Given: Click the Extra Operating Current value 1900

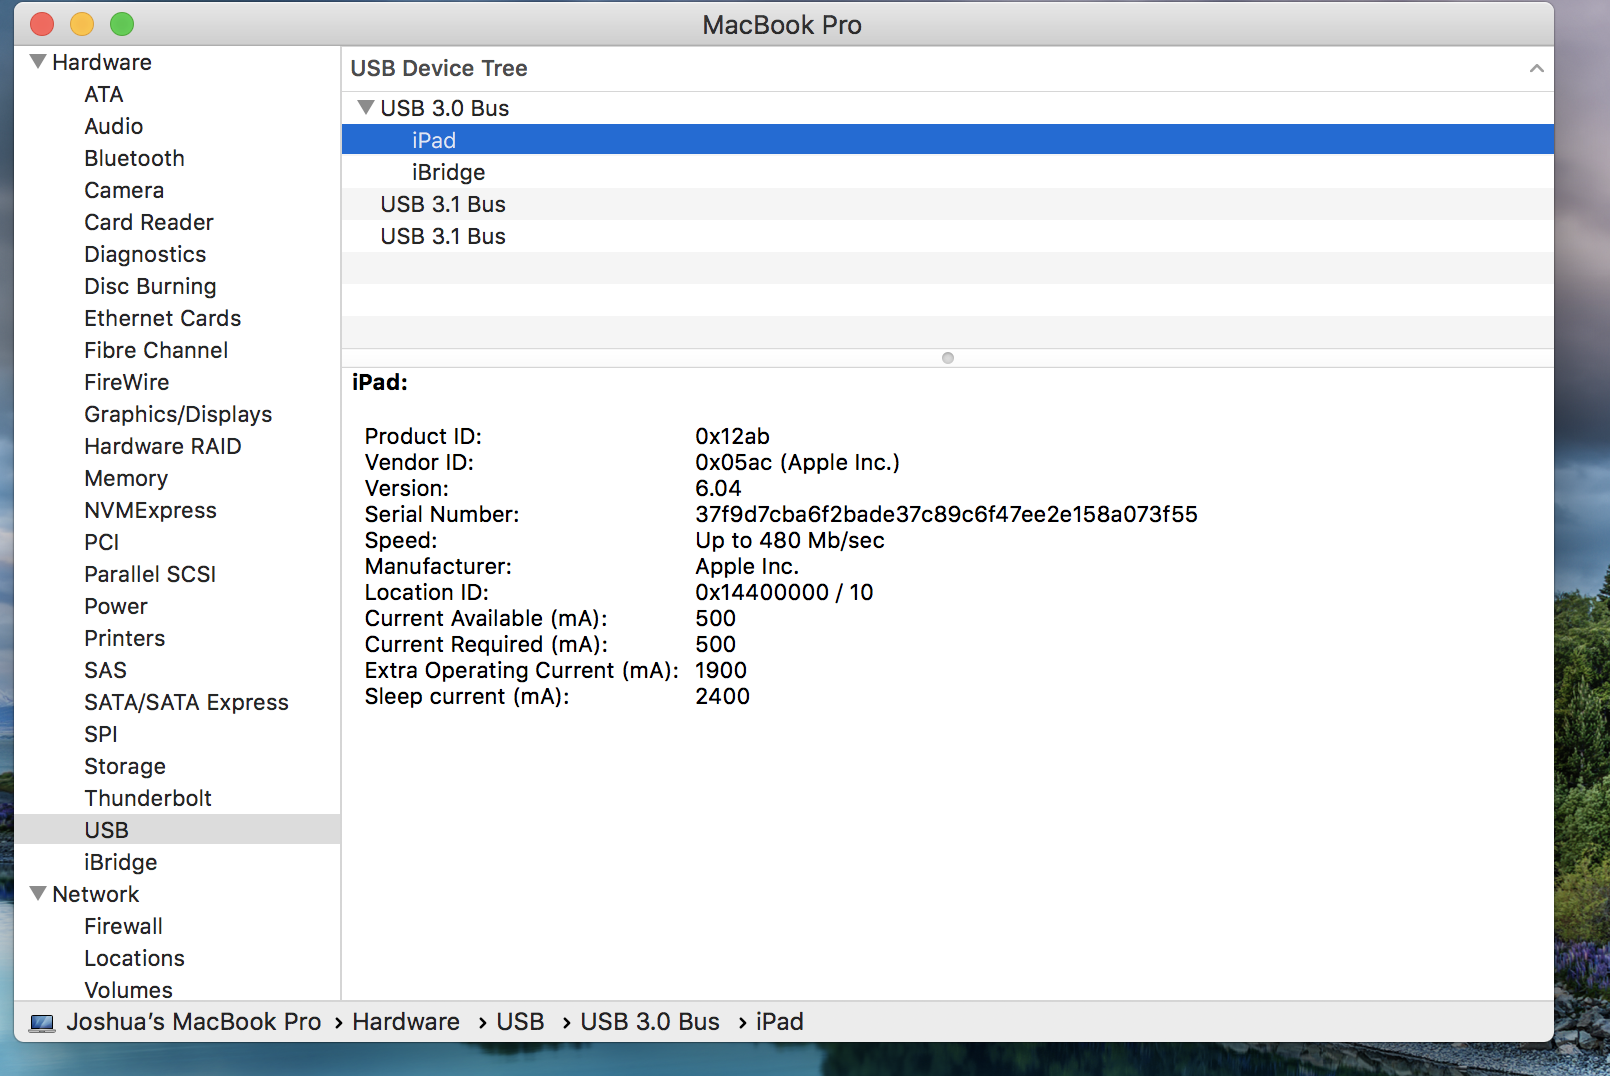Looking at the screenshot, I should (721, 670).
